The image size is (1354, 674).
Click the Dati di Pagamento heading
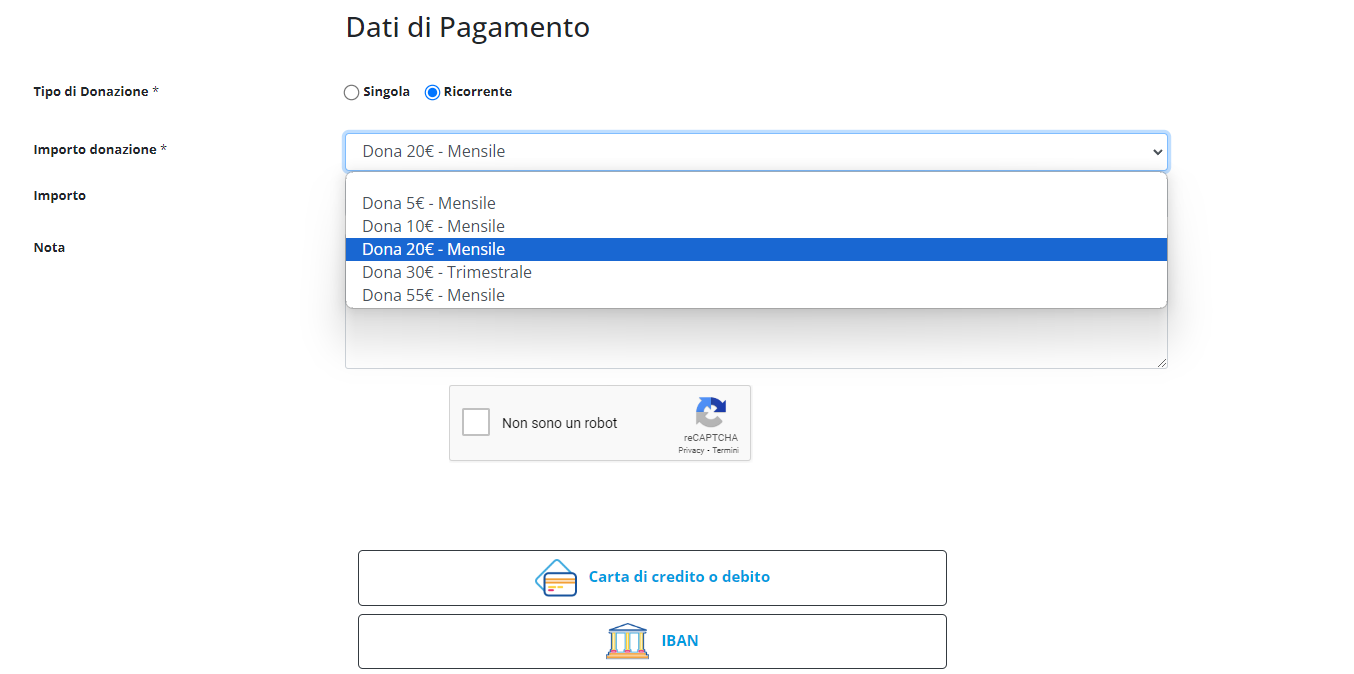467,27
